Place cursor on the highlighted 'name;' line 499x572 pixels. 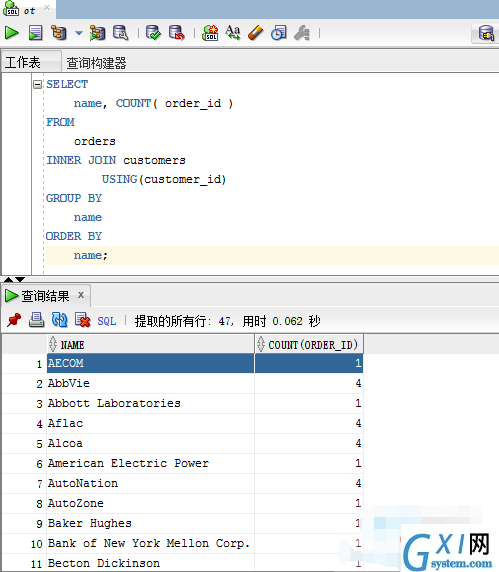pos(91,255)
